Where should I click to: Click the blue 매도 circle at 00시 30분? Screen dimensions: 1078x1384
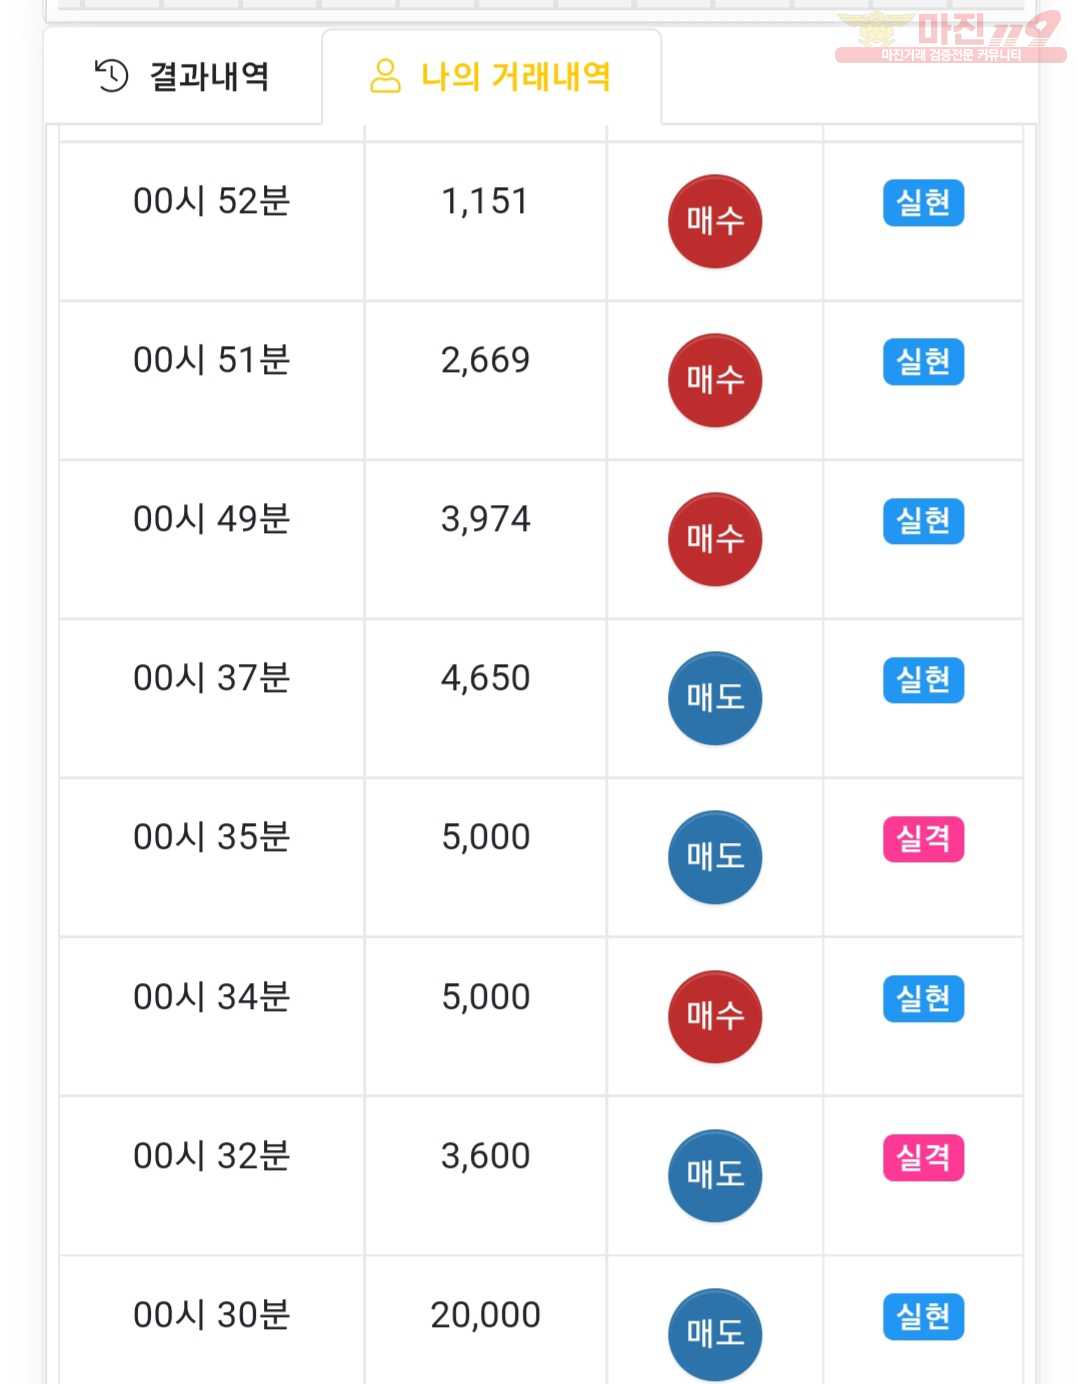tap(715, 1334)
